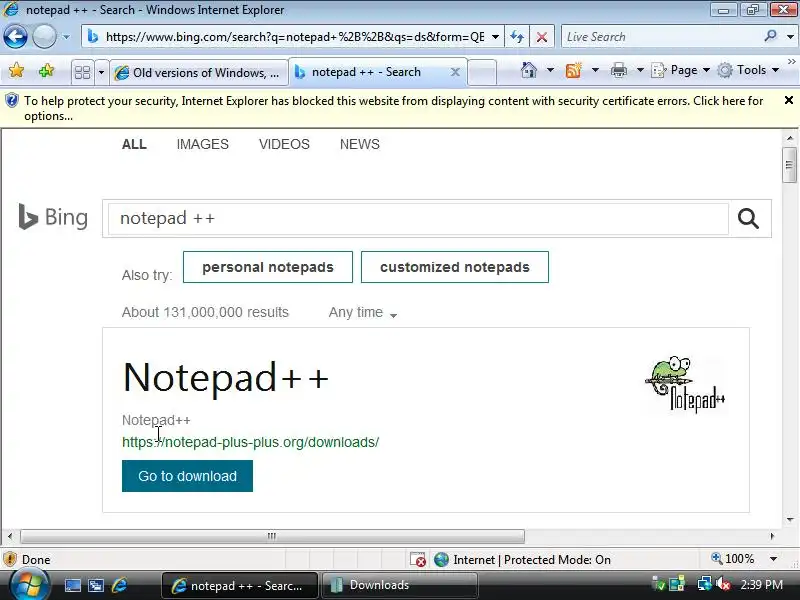Click the Bing search query box
Image resolution: width=800 pixels, height=600 pixels.
point(418,218)
